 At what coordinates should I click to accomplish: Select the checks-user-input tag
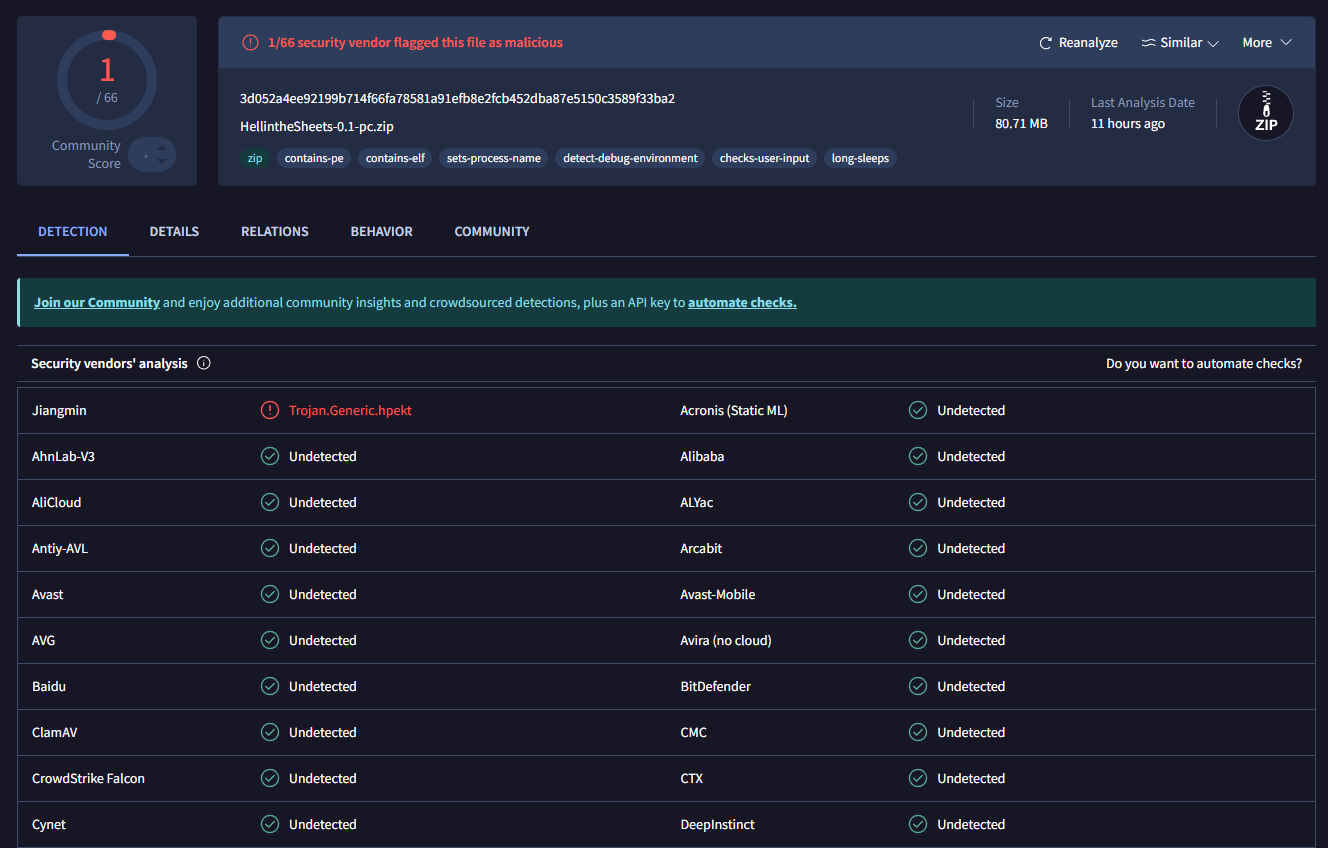pyautogui.click(x=765, y=158)
